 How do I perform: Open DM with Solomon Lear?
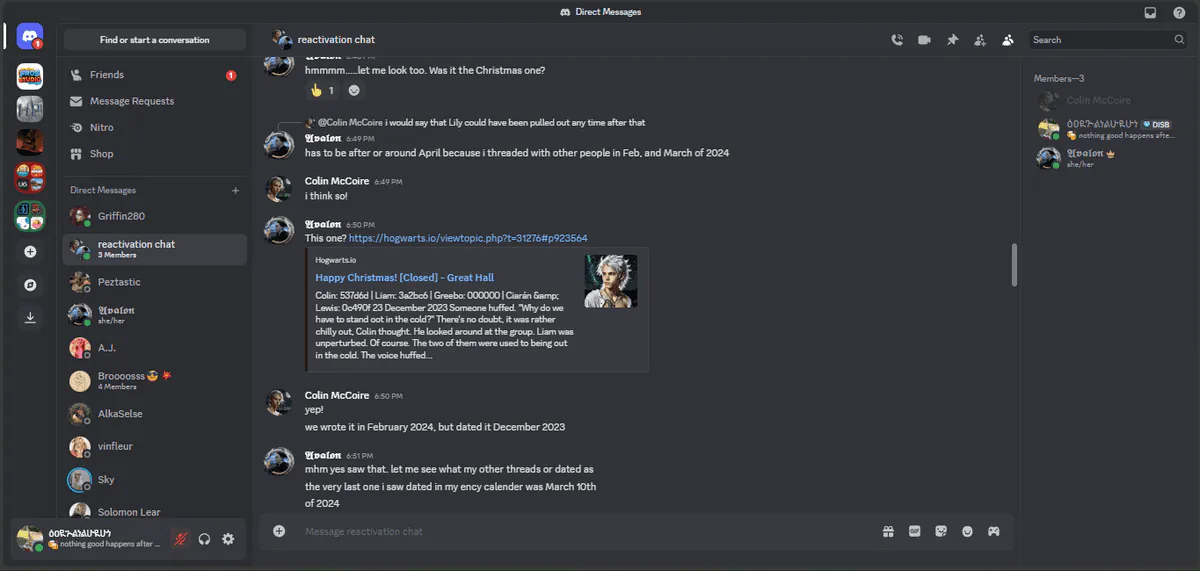(x=154, y=511)
